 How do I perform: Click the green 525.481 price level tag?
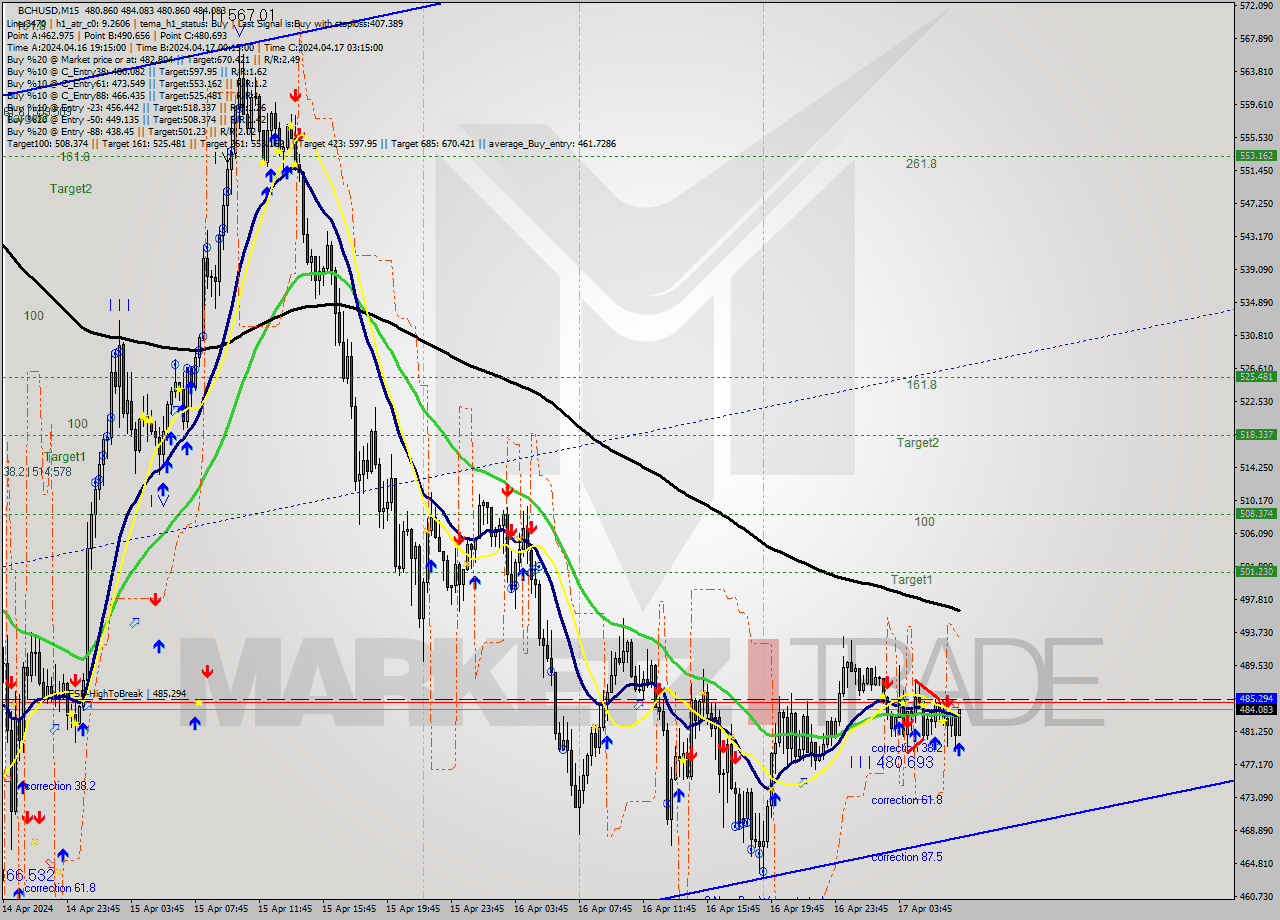(1256, 376)
